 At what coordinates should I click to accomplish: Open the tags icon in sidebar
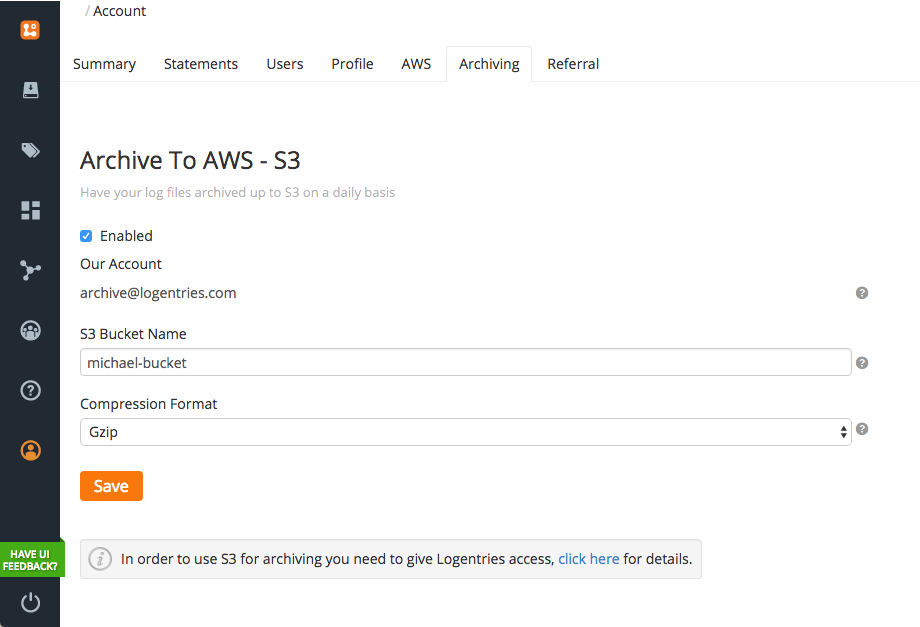(x=31, y=150)
